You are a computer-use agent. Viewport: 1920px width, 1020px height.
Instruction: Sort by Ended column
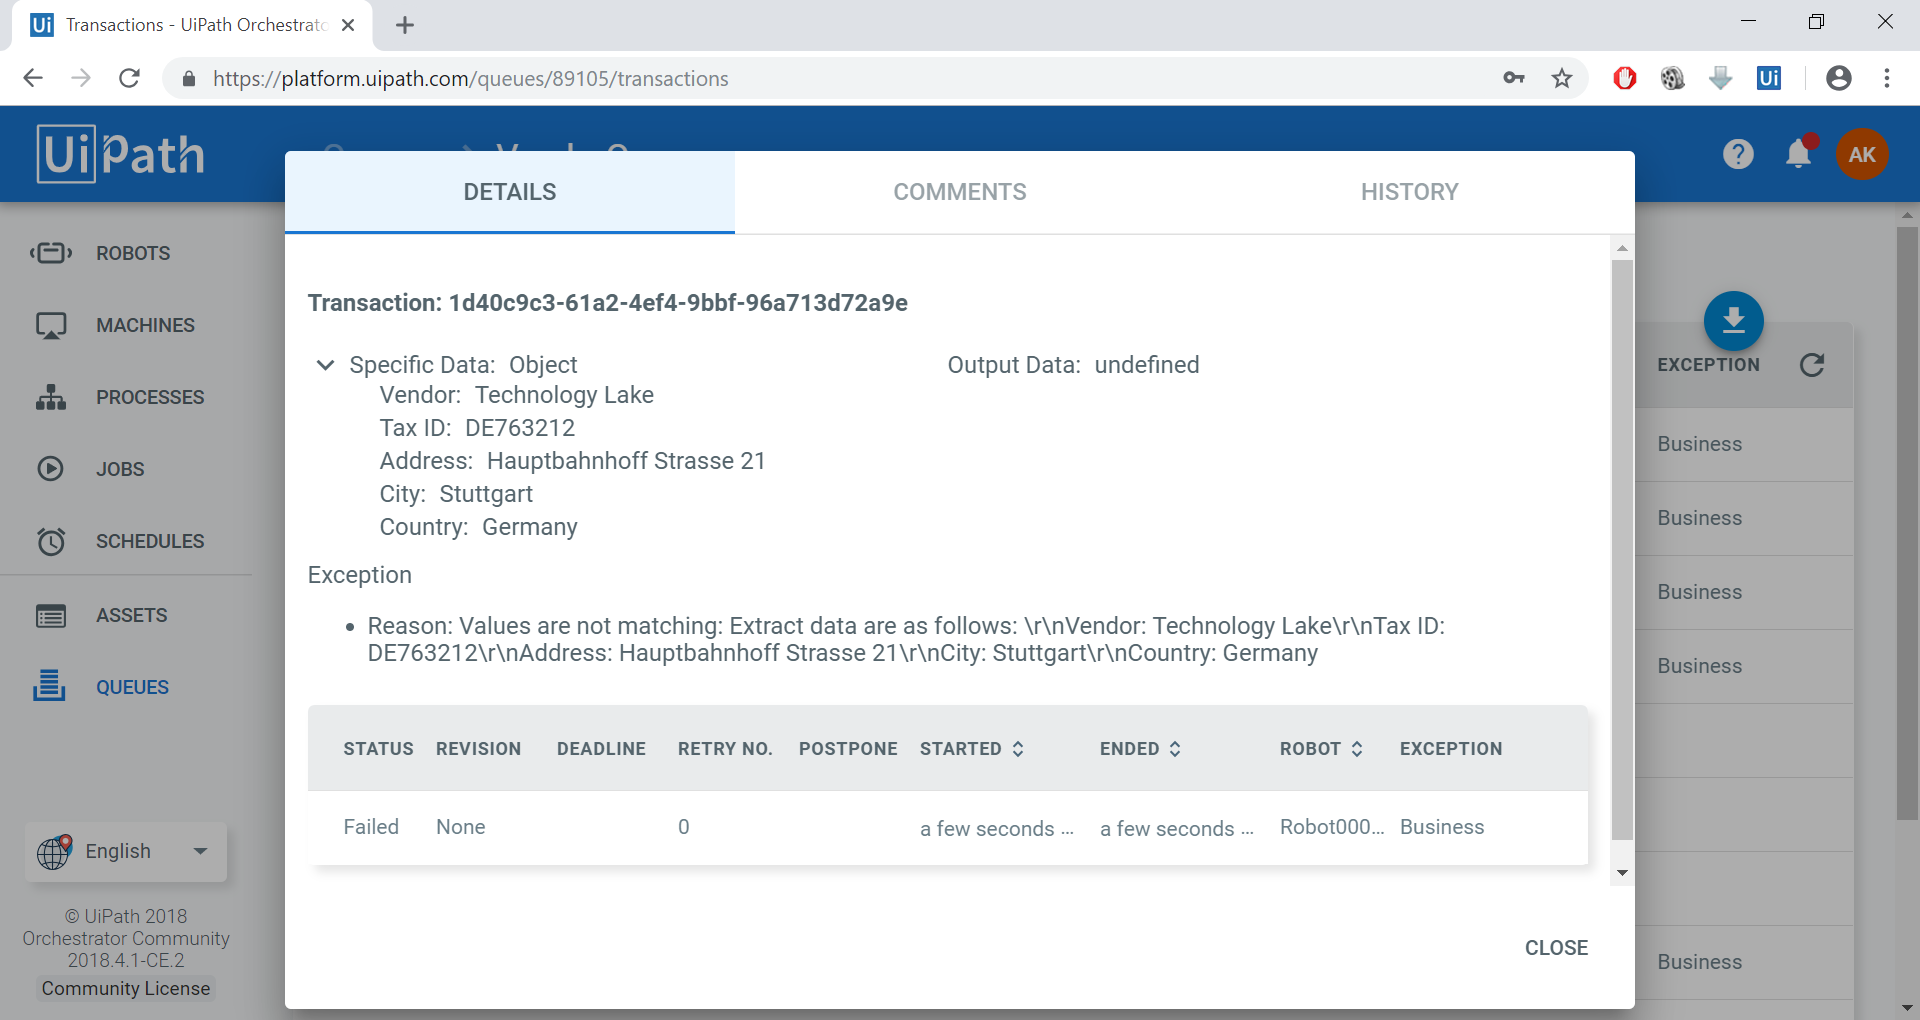click(1140, 749)
